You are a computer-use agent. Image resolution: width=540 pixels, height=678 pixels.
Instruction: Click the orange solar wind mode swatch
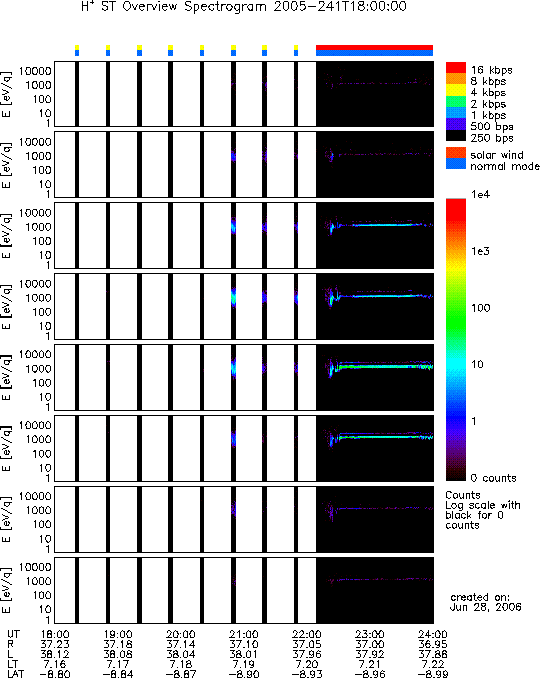[456, 153]
